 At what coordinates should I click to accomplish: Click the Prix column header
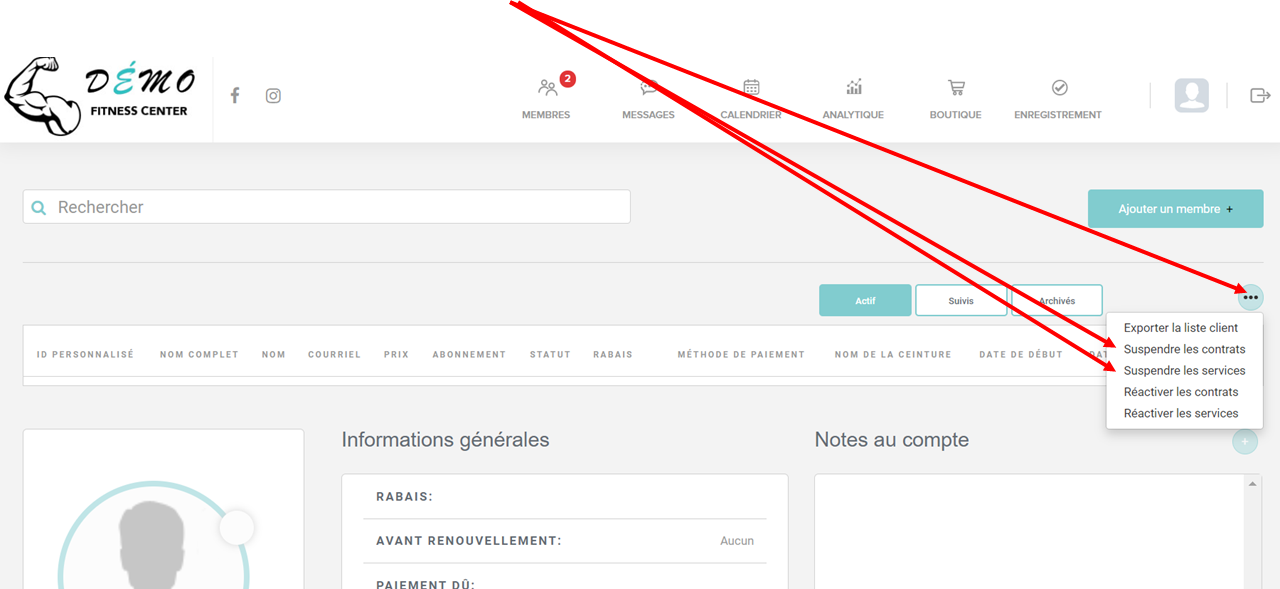coord(397,354)
